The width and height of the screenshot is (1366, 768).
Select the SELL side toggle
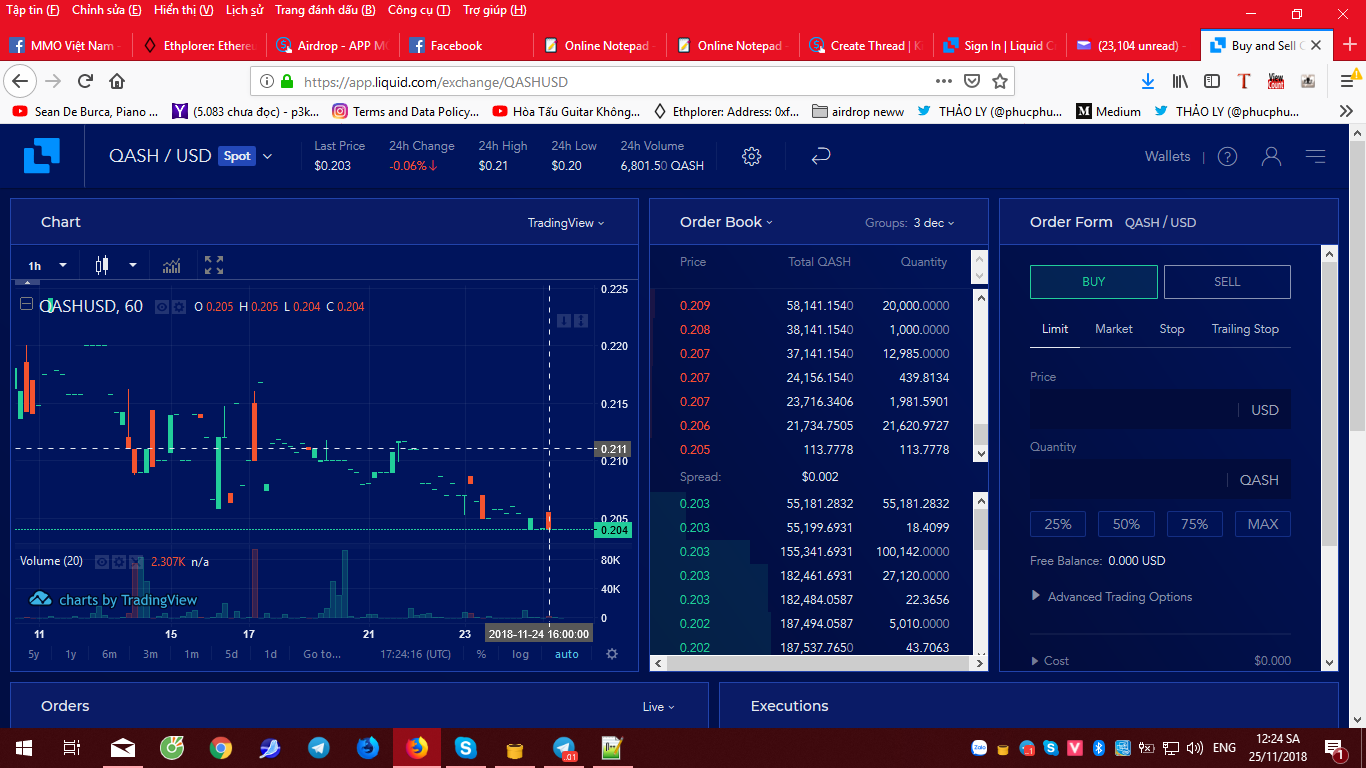coord(1227,282)
